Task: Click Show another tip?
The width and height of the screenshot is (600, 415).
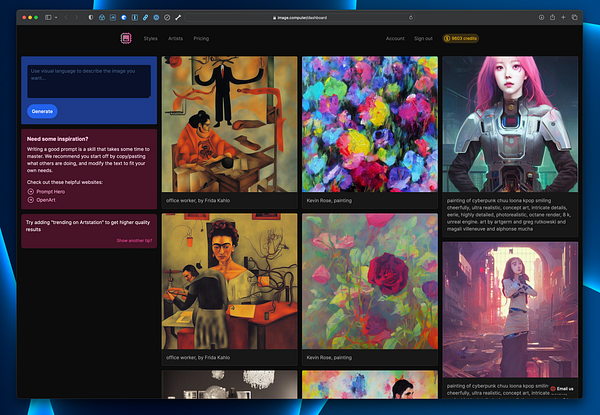Action: (x=134, y=241)
